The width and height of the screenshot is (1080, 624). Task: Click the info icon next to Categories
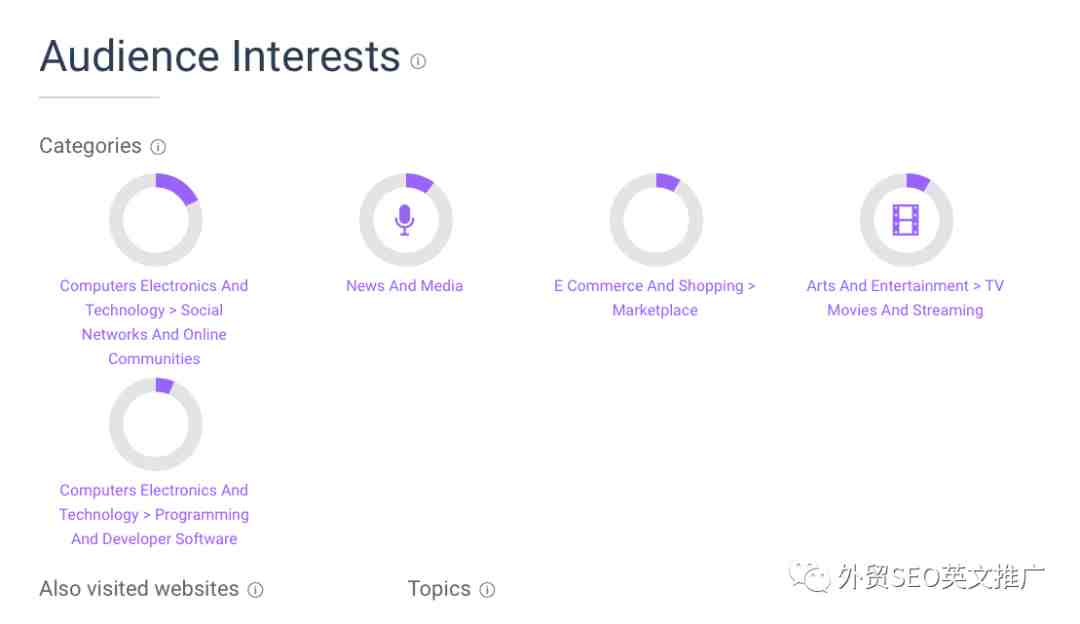point(158,147)
